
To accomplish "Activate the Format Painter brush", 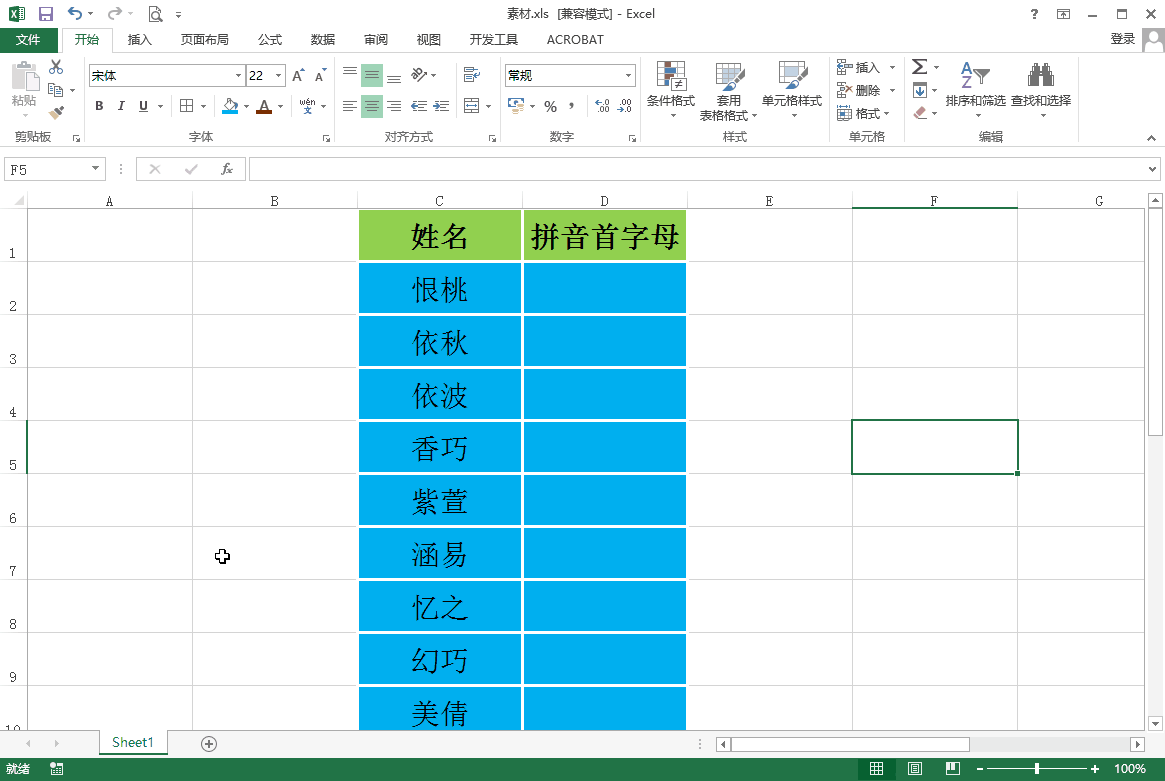I will 56,113.
